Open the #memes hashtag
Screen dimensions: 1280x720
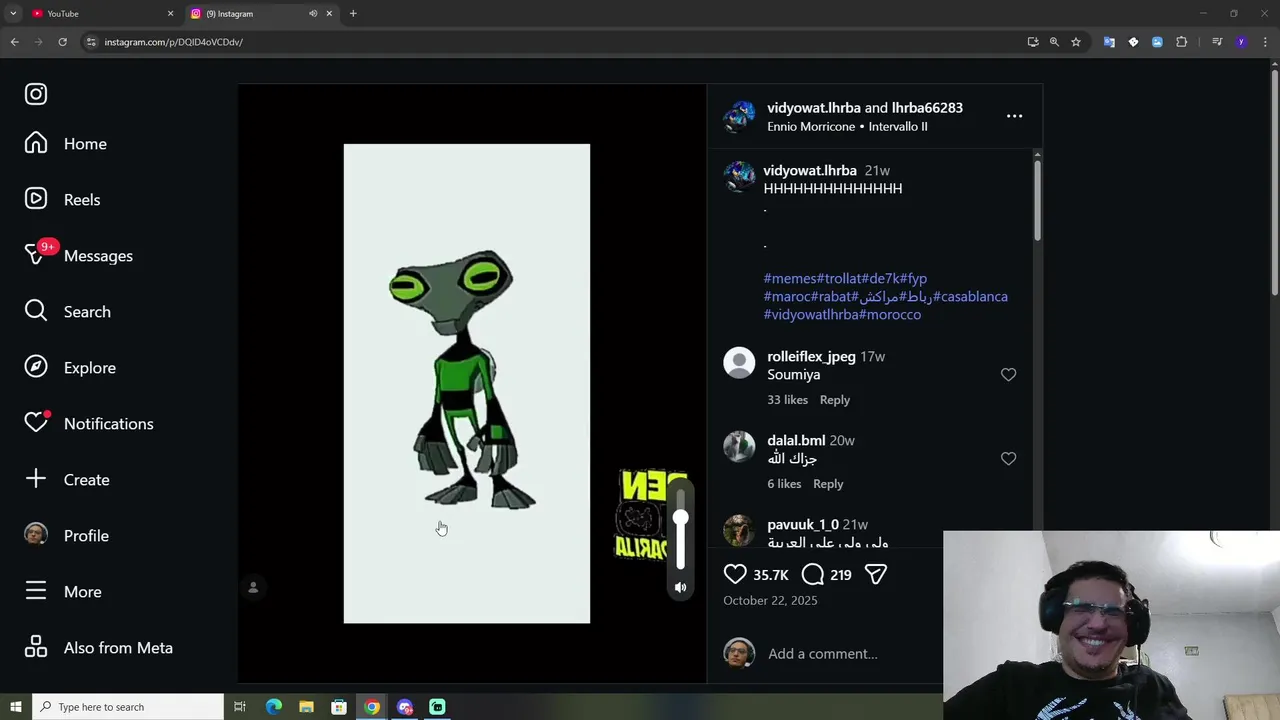790,279
